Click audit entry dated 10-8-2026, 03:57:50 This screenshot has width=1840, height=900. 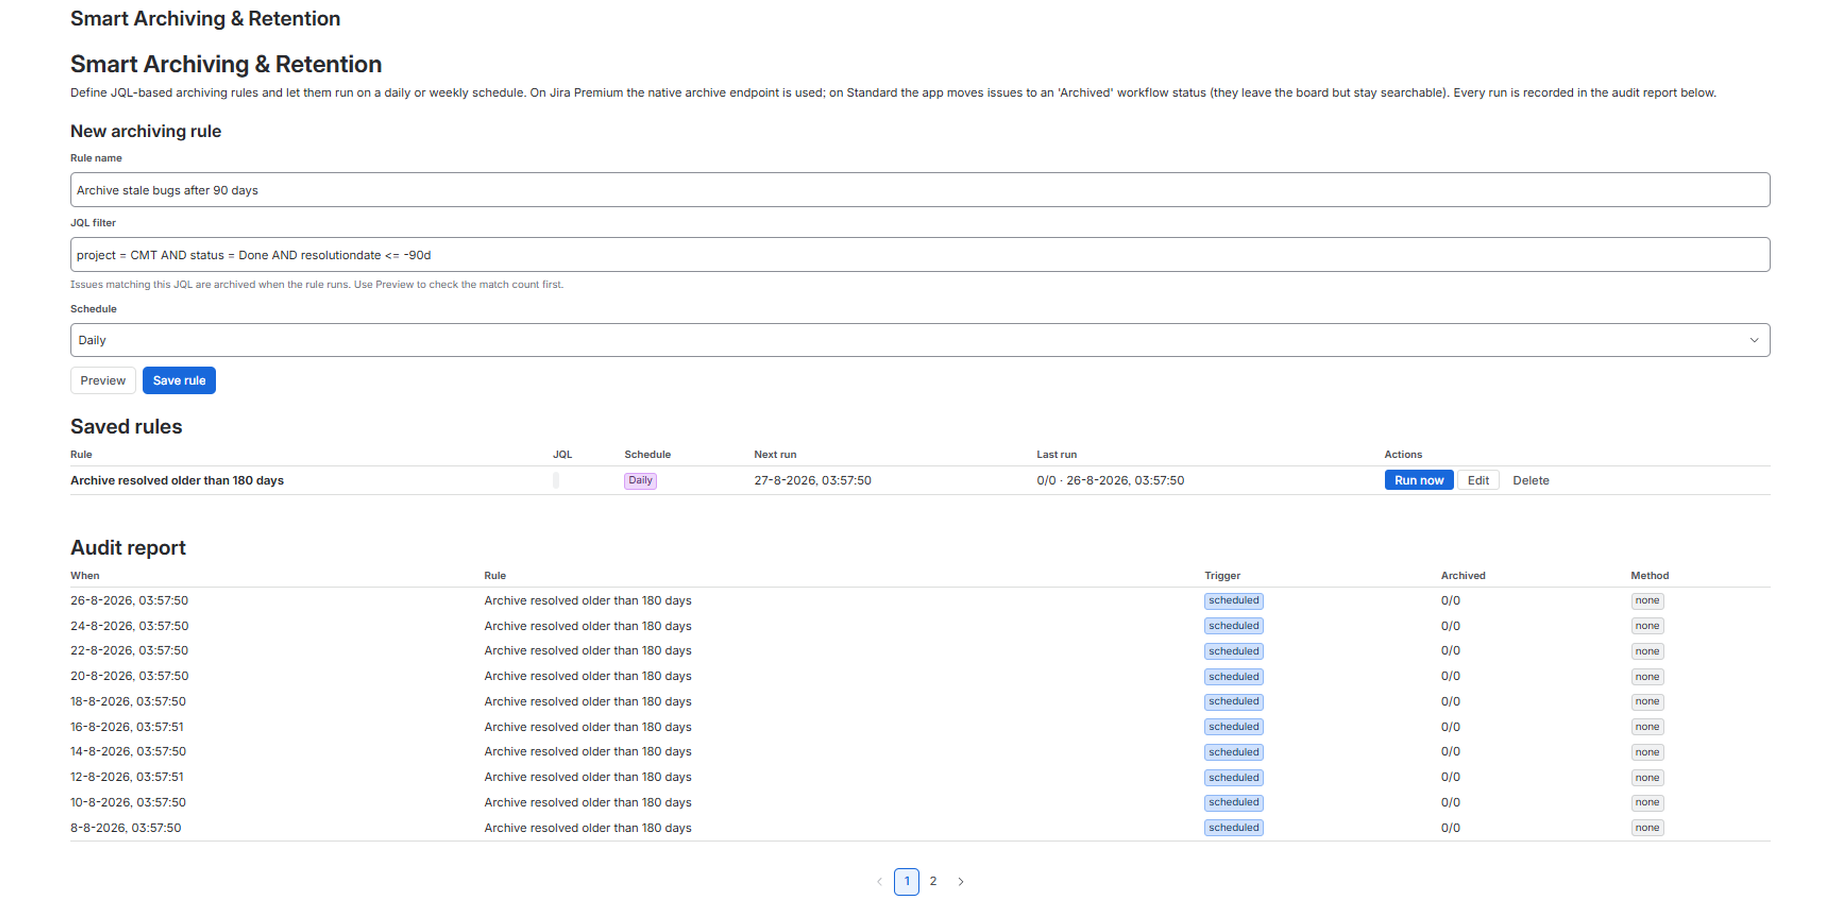click(x=128, y=802)
